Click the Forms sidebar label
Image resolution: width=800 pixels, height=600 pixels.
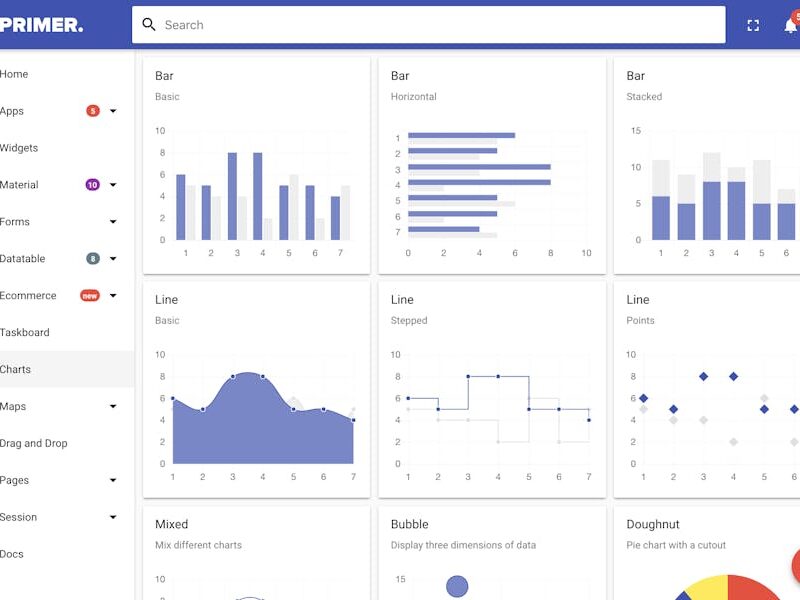coord(15,221)
